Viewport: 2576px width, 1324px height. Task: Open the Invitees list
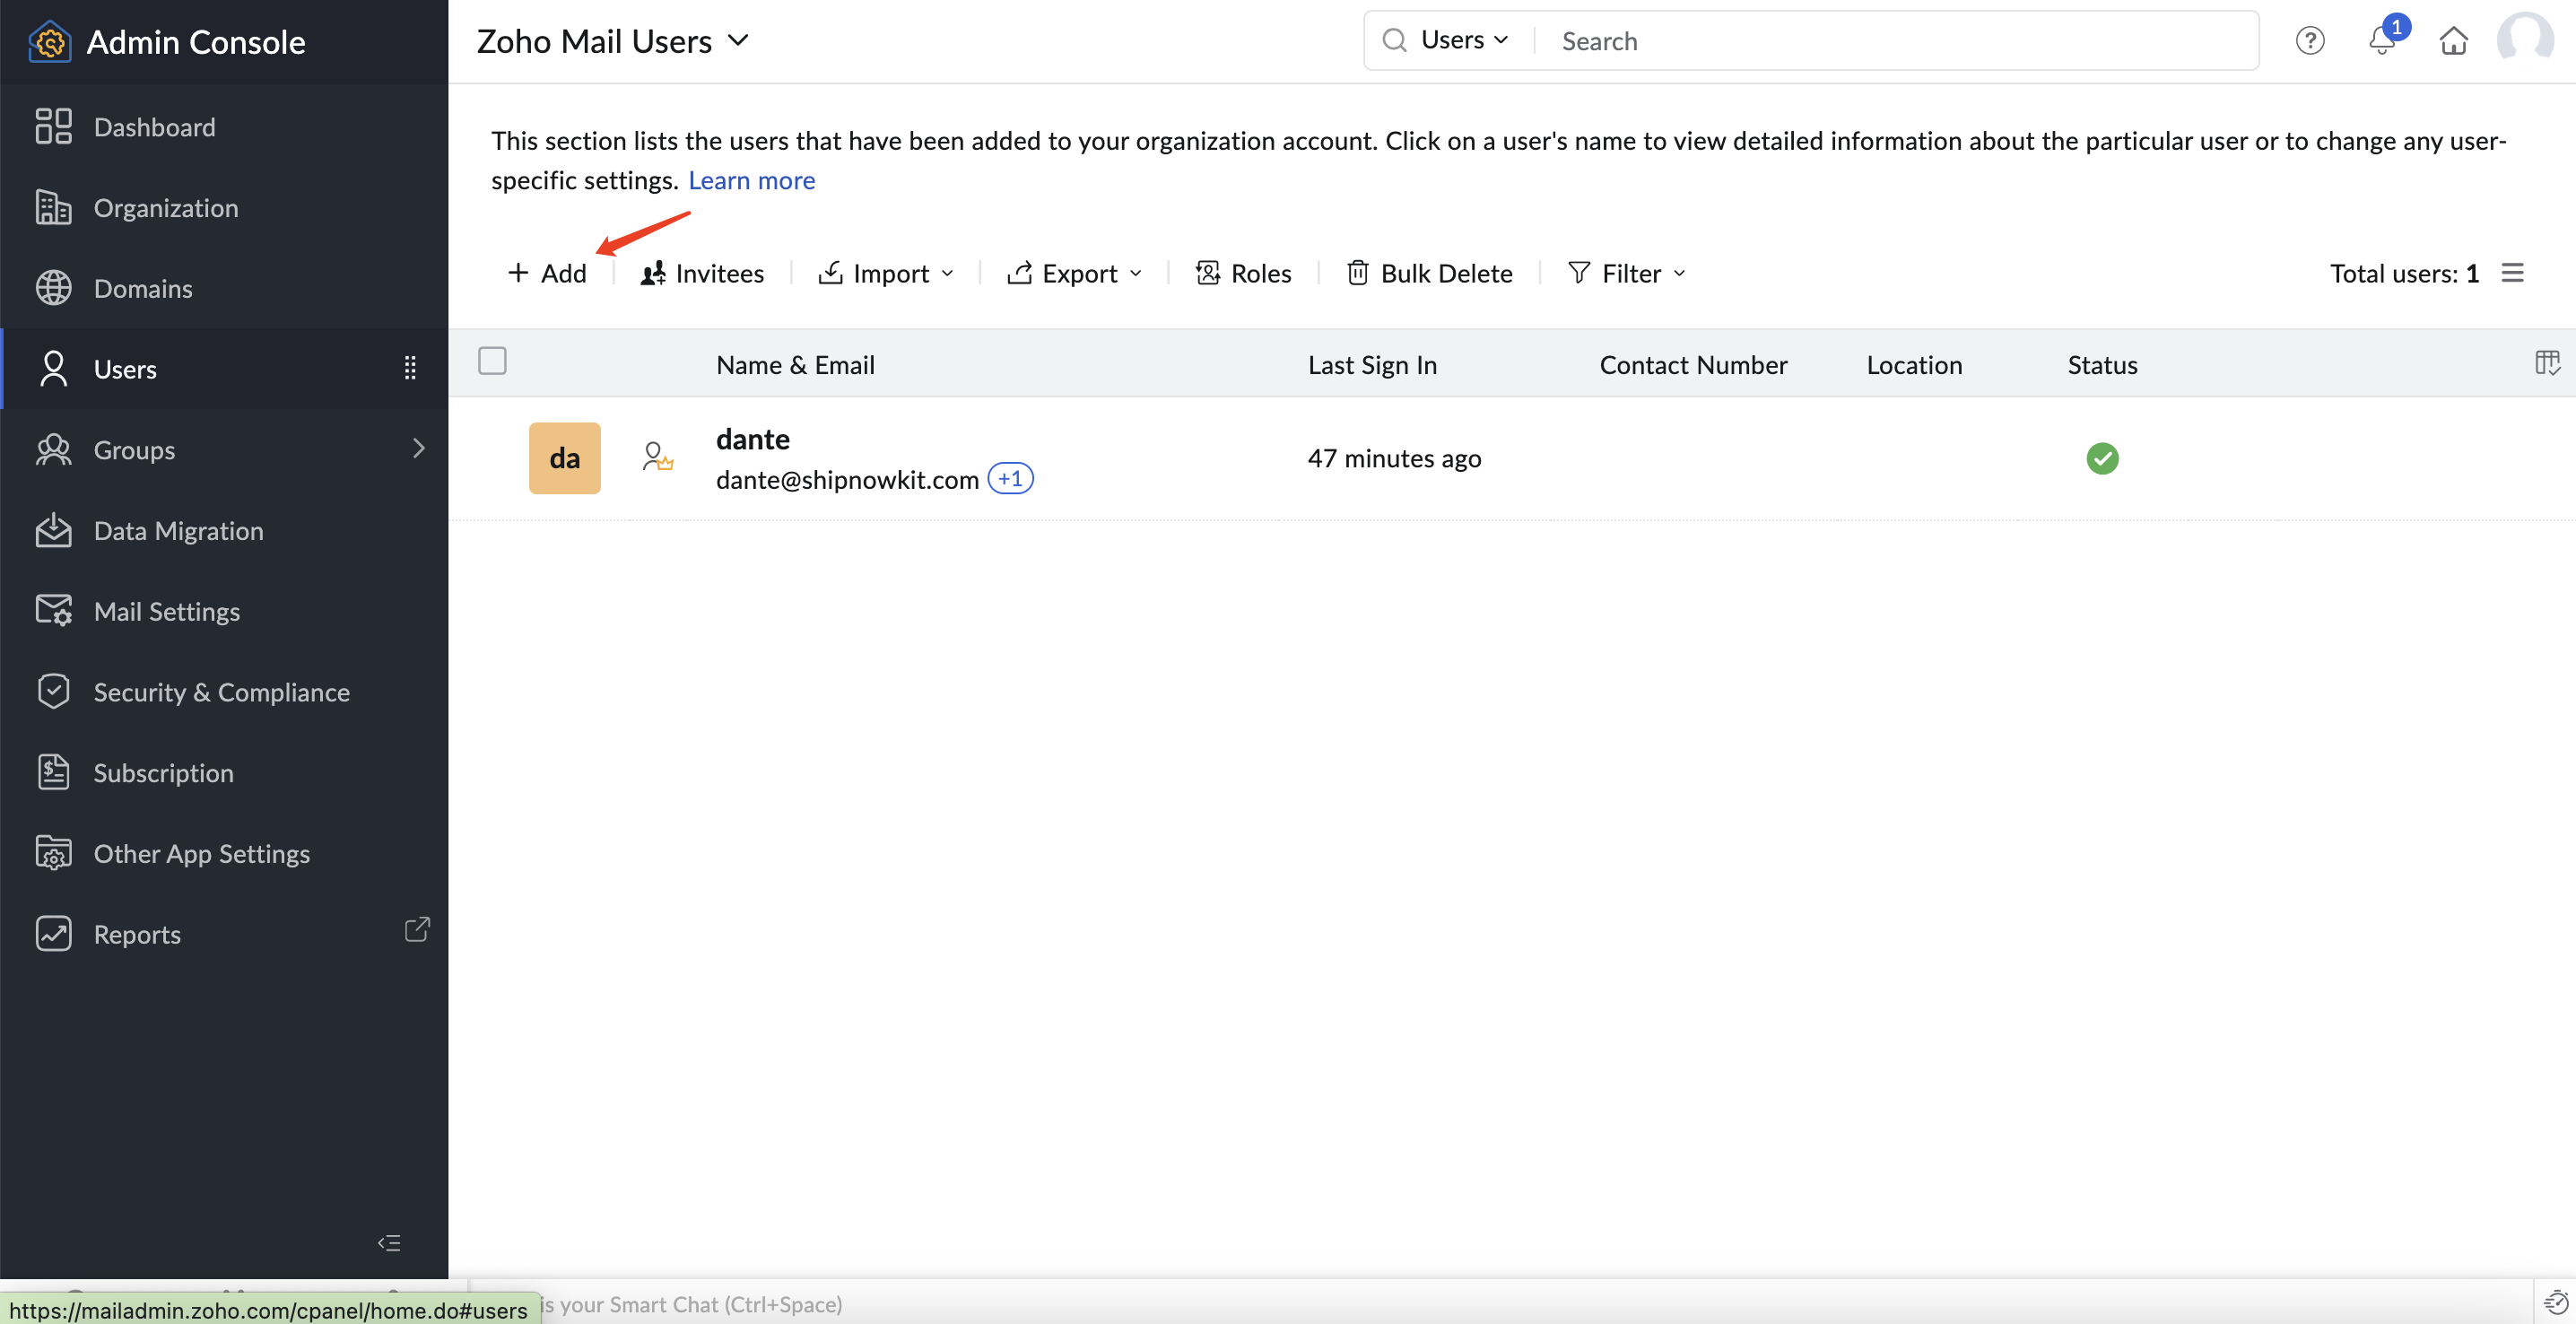[x=702, y=273]
